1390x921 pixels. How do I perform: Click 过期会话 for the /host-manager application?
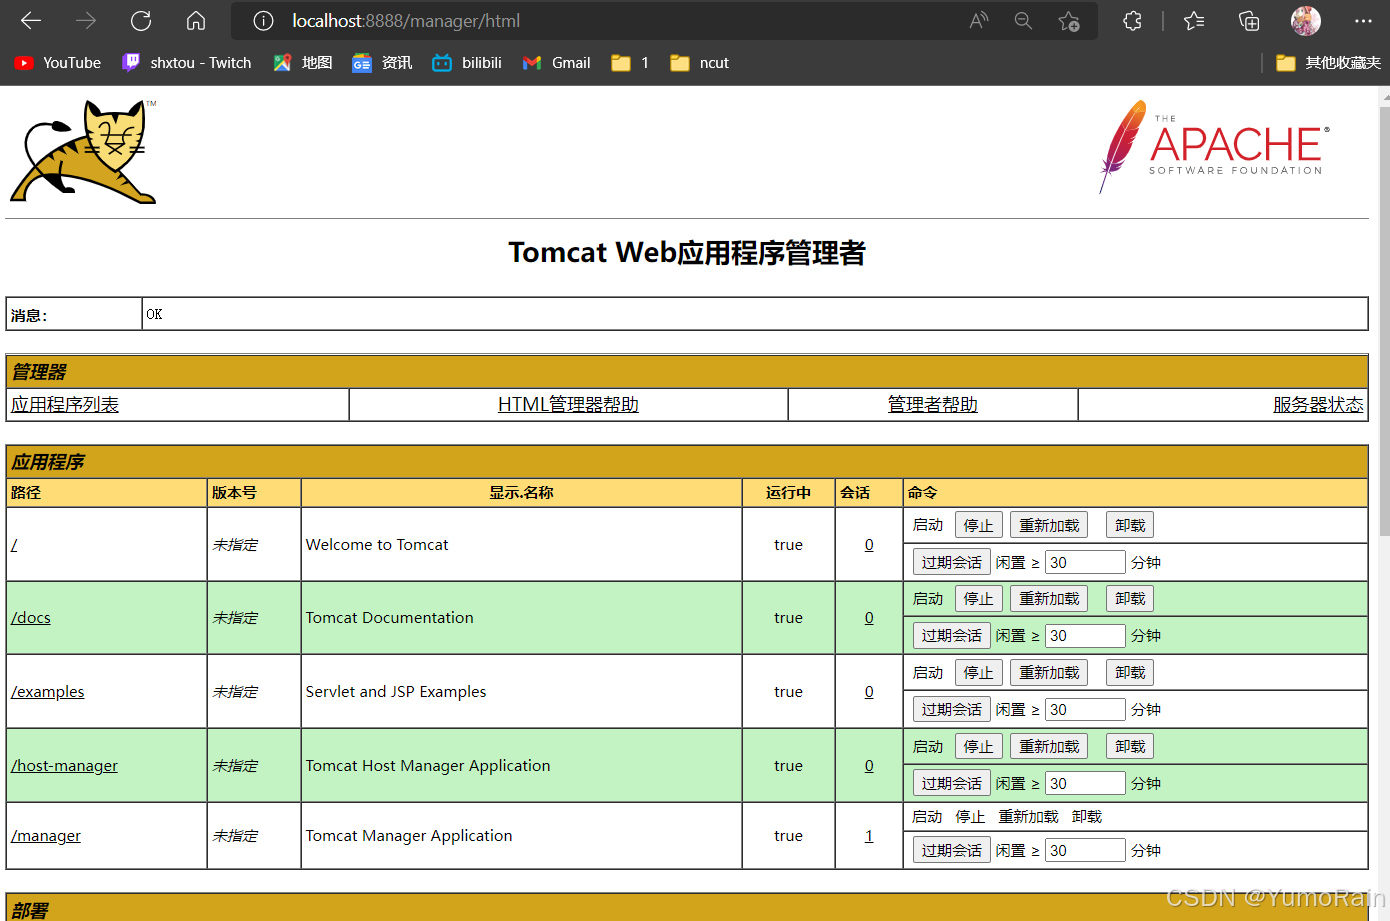click(952, 783)
